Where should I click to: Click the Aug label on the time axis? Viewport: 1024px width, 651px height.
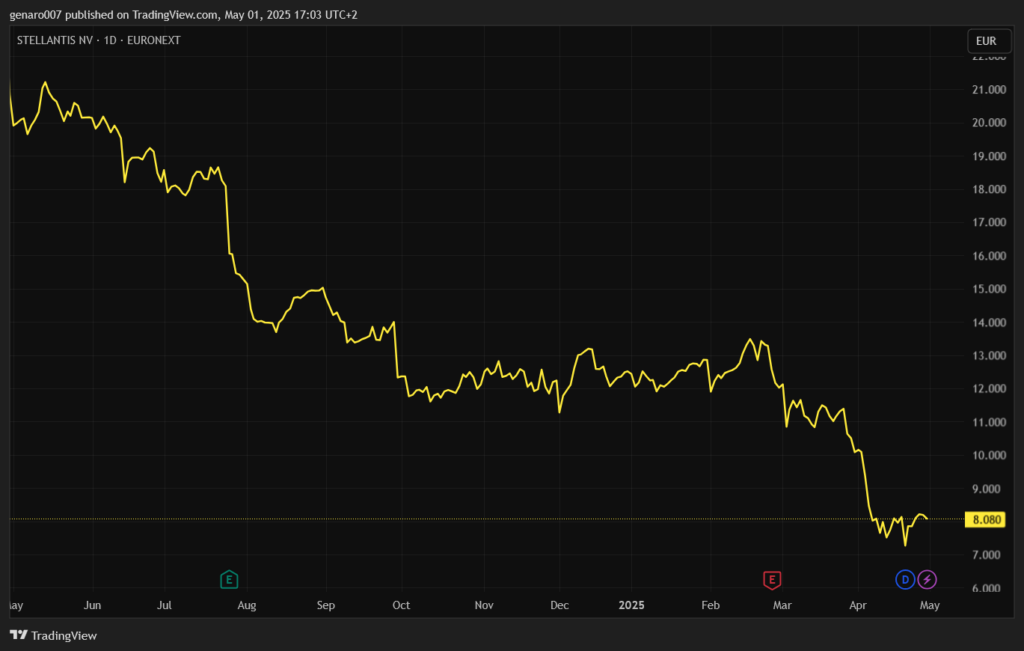point(247,605)
